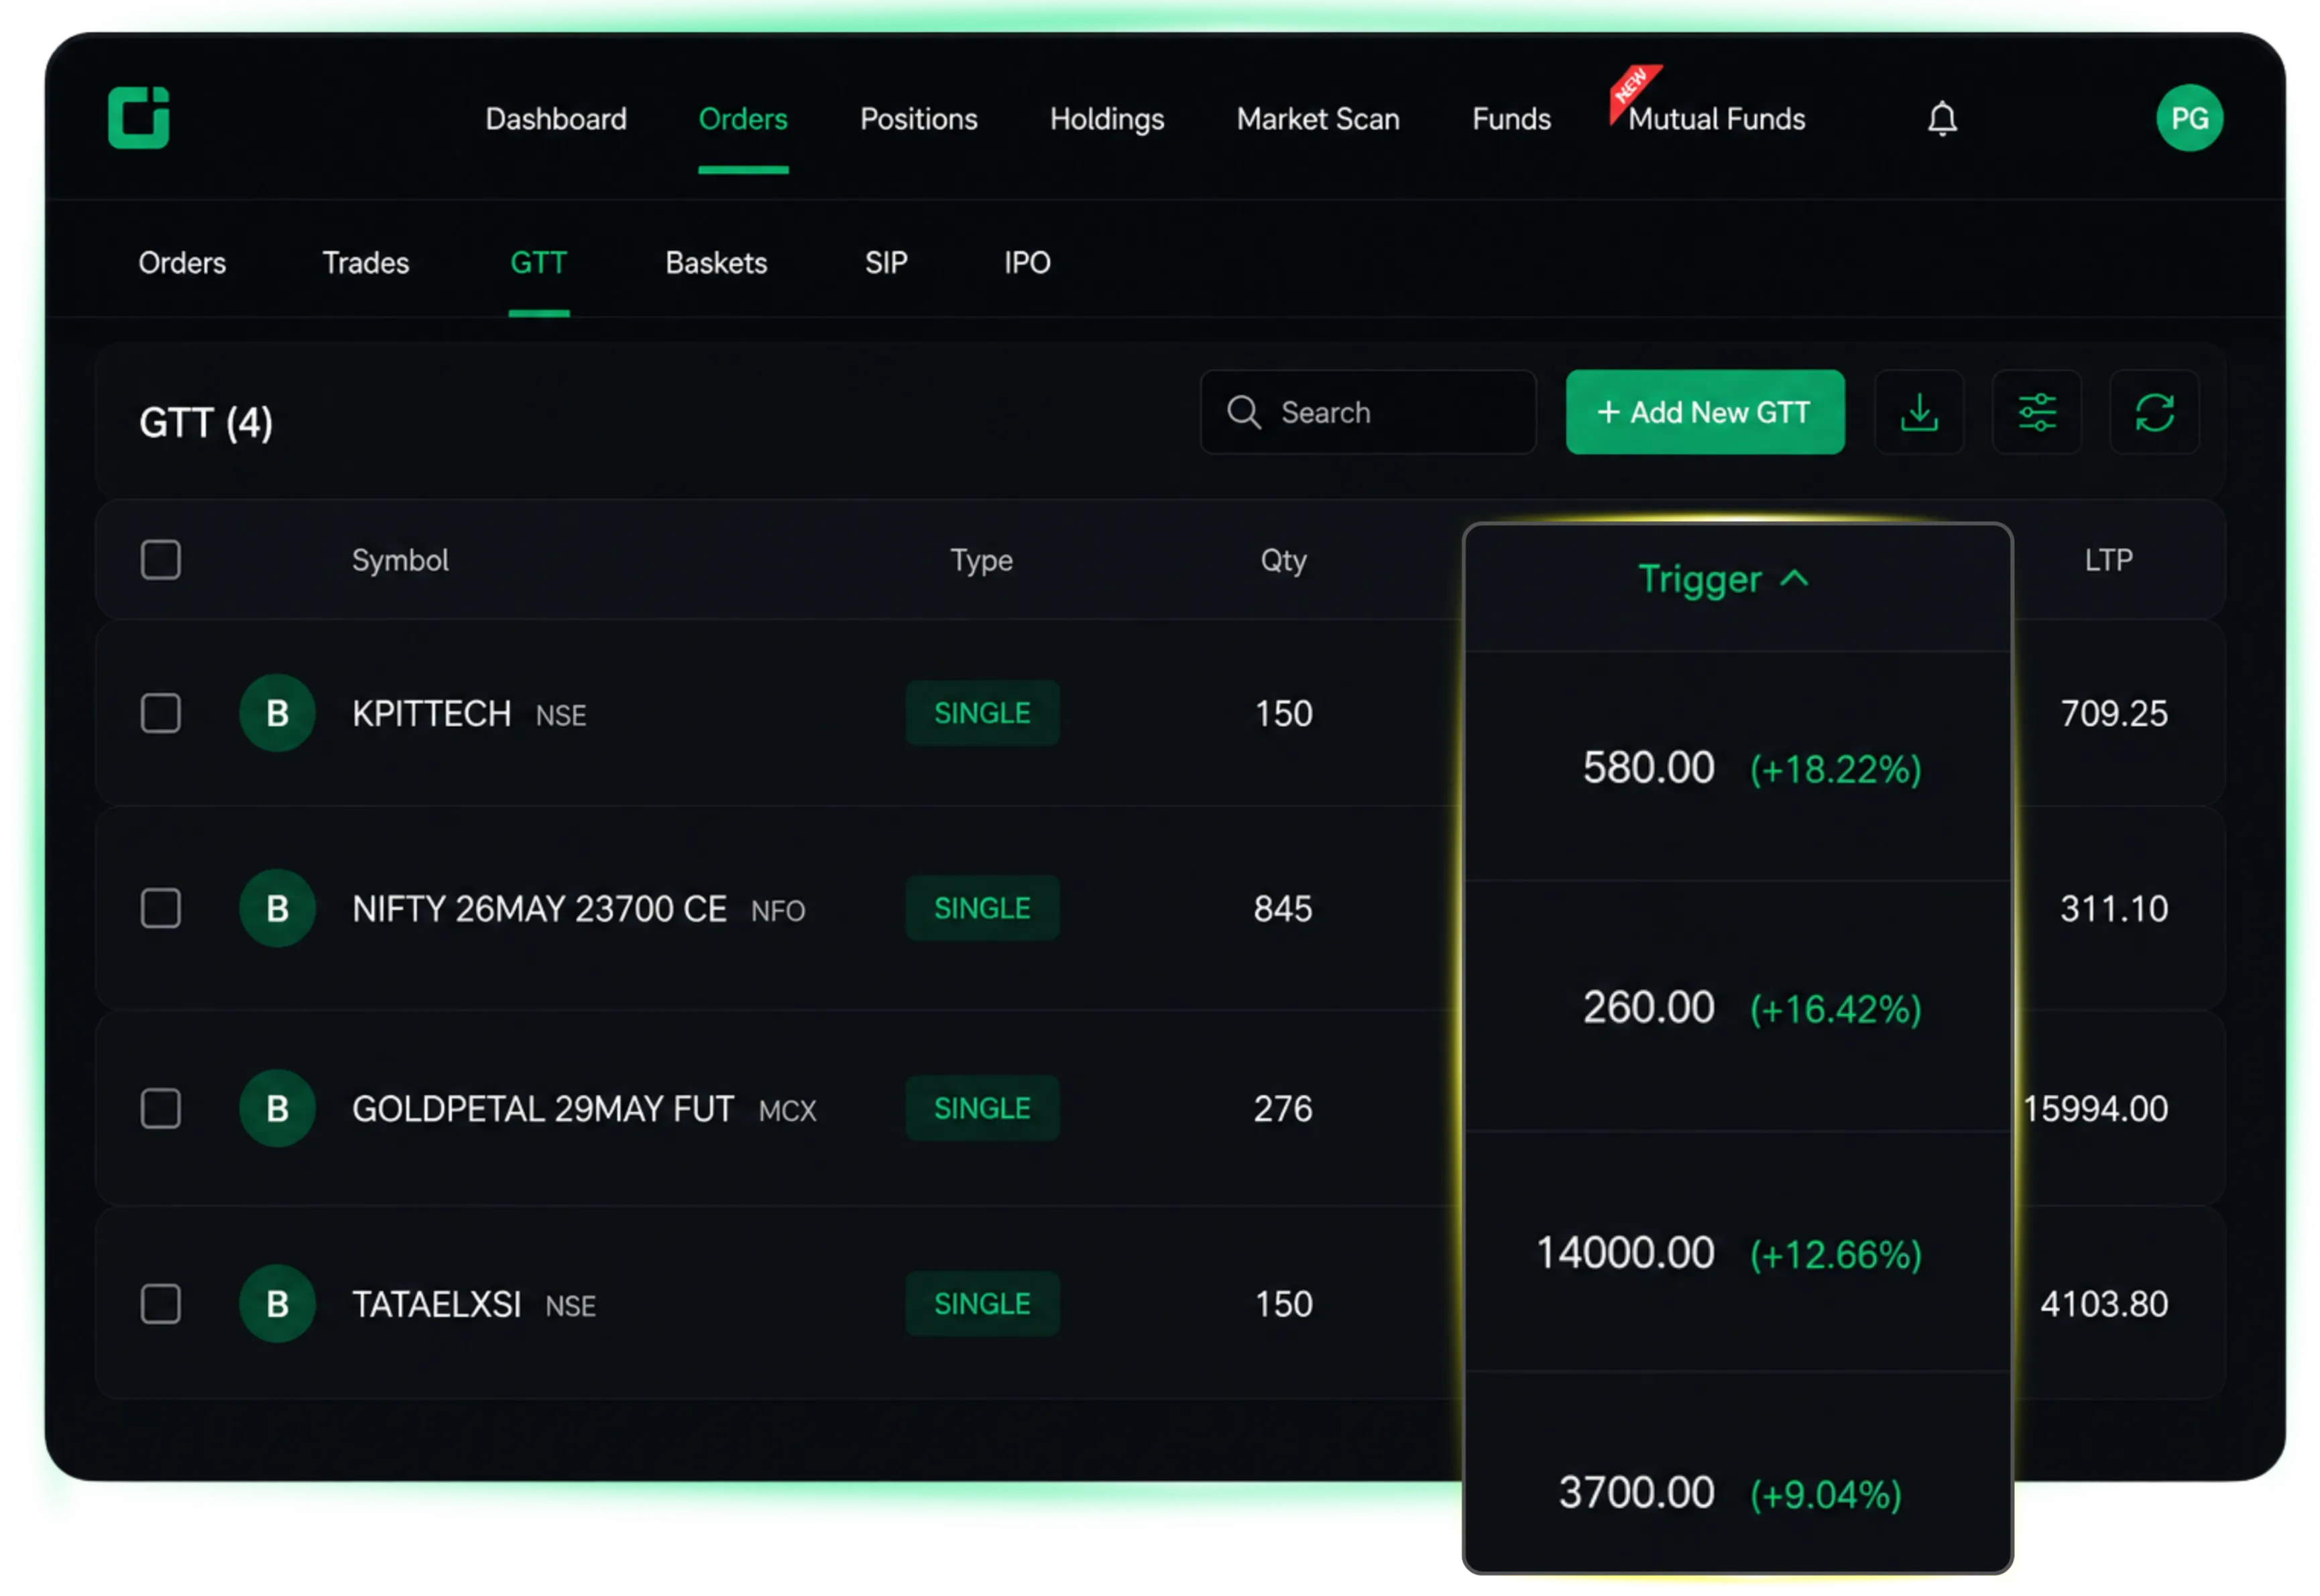Screen dimensions: 2320x1596
Task: Select the GTT sub-tab
Action: click(538, 263)
